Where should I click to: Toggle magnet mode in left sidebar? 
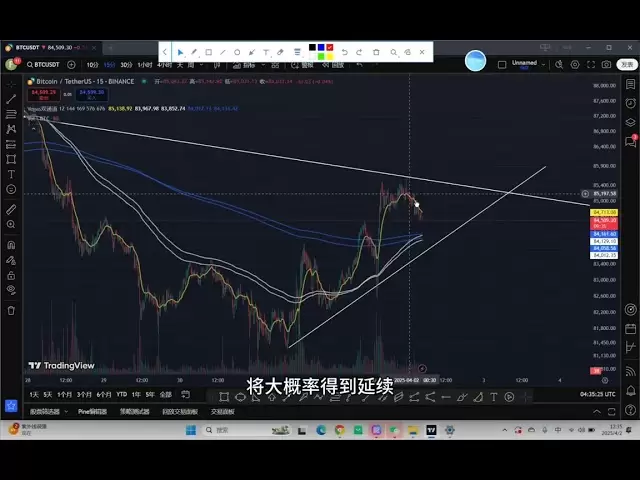point(11,245)
